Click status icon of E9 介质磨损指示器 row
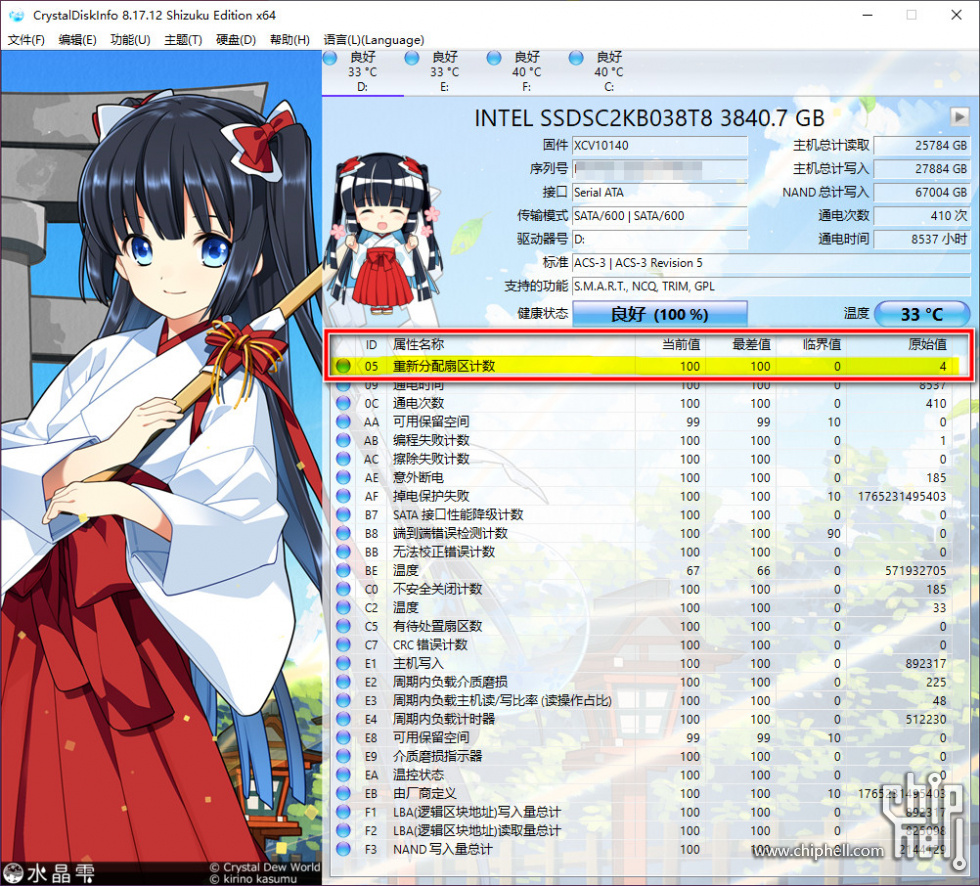 click(343, 757)
